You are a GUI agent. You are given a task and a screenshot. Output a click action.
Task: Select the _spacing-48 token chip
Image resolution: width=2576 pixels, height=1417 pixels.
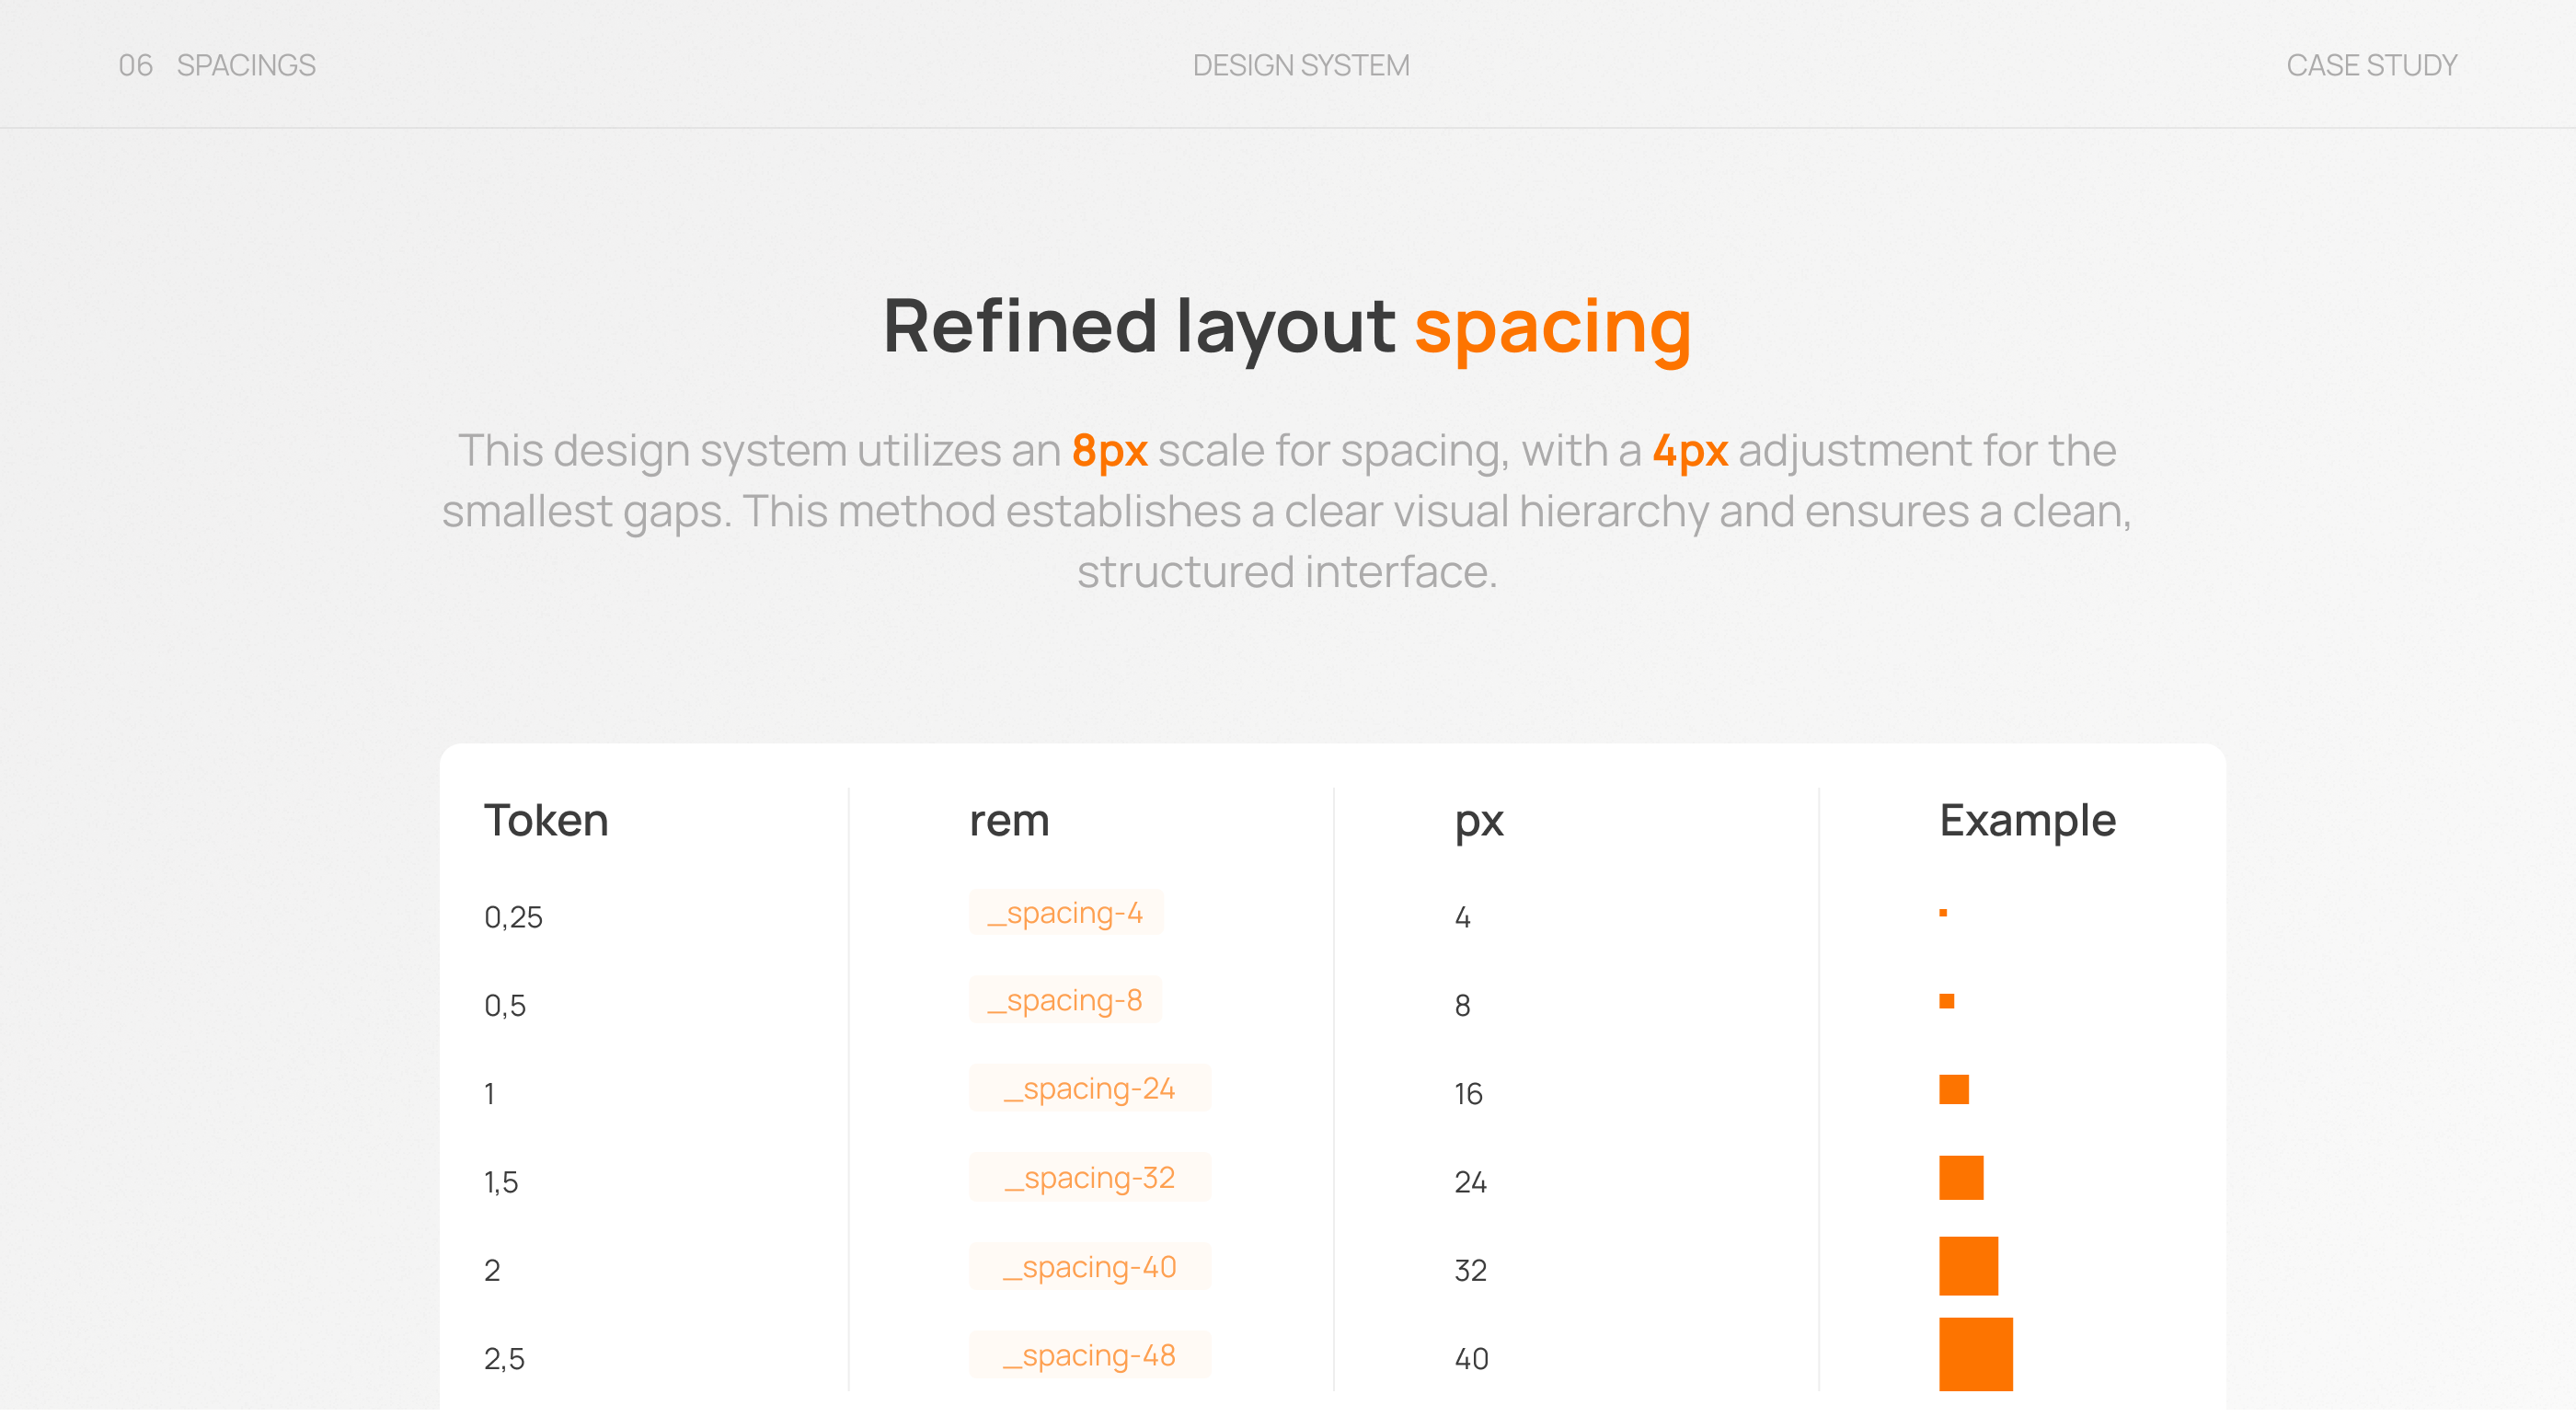(1090, 1356)
